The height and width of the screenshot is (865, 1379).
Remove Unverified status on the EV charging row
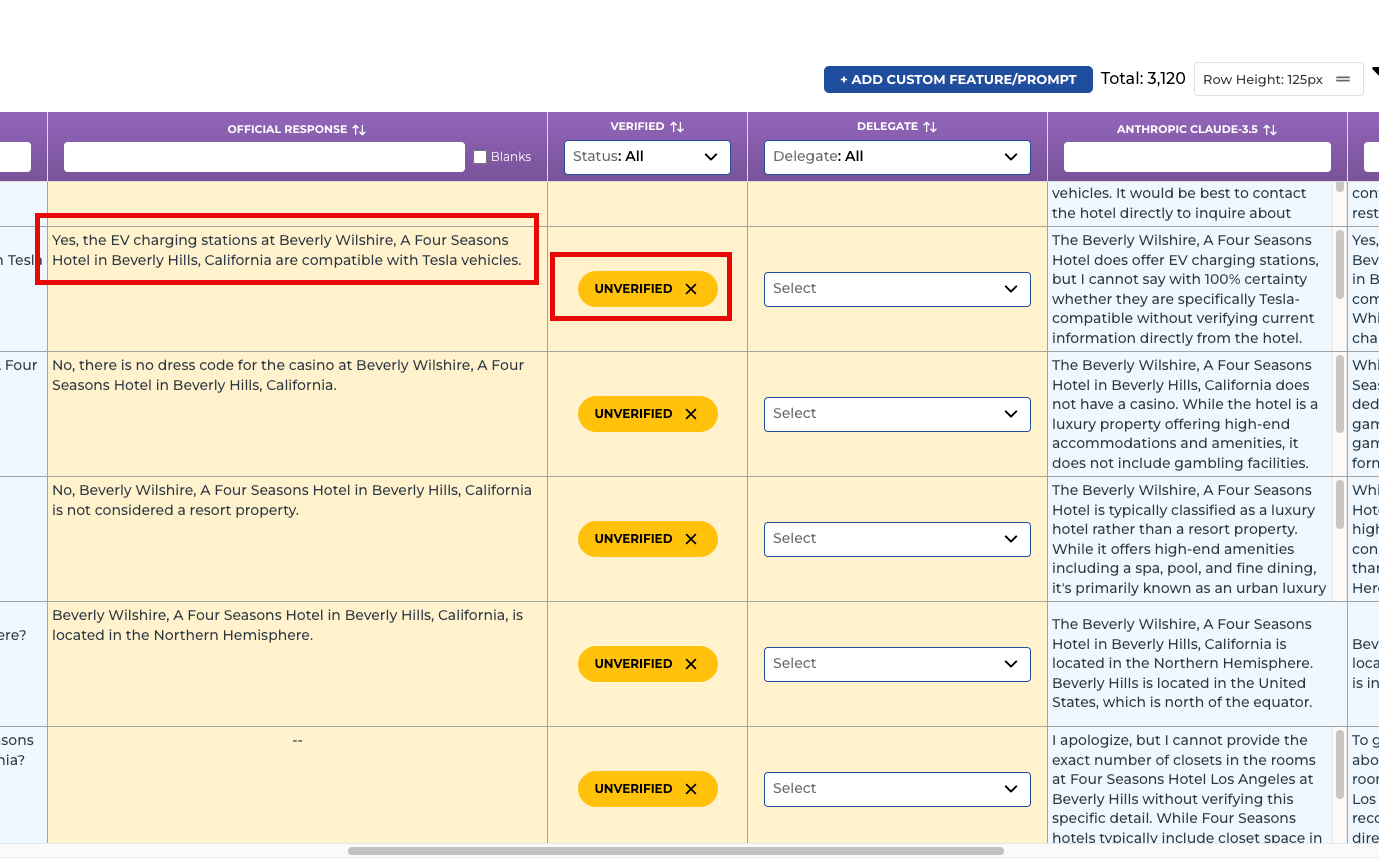(x=691, y=289)
